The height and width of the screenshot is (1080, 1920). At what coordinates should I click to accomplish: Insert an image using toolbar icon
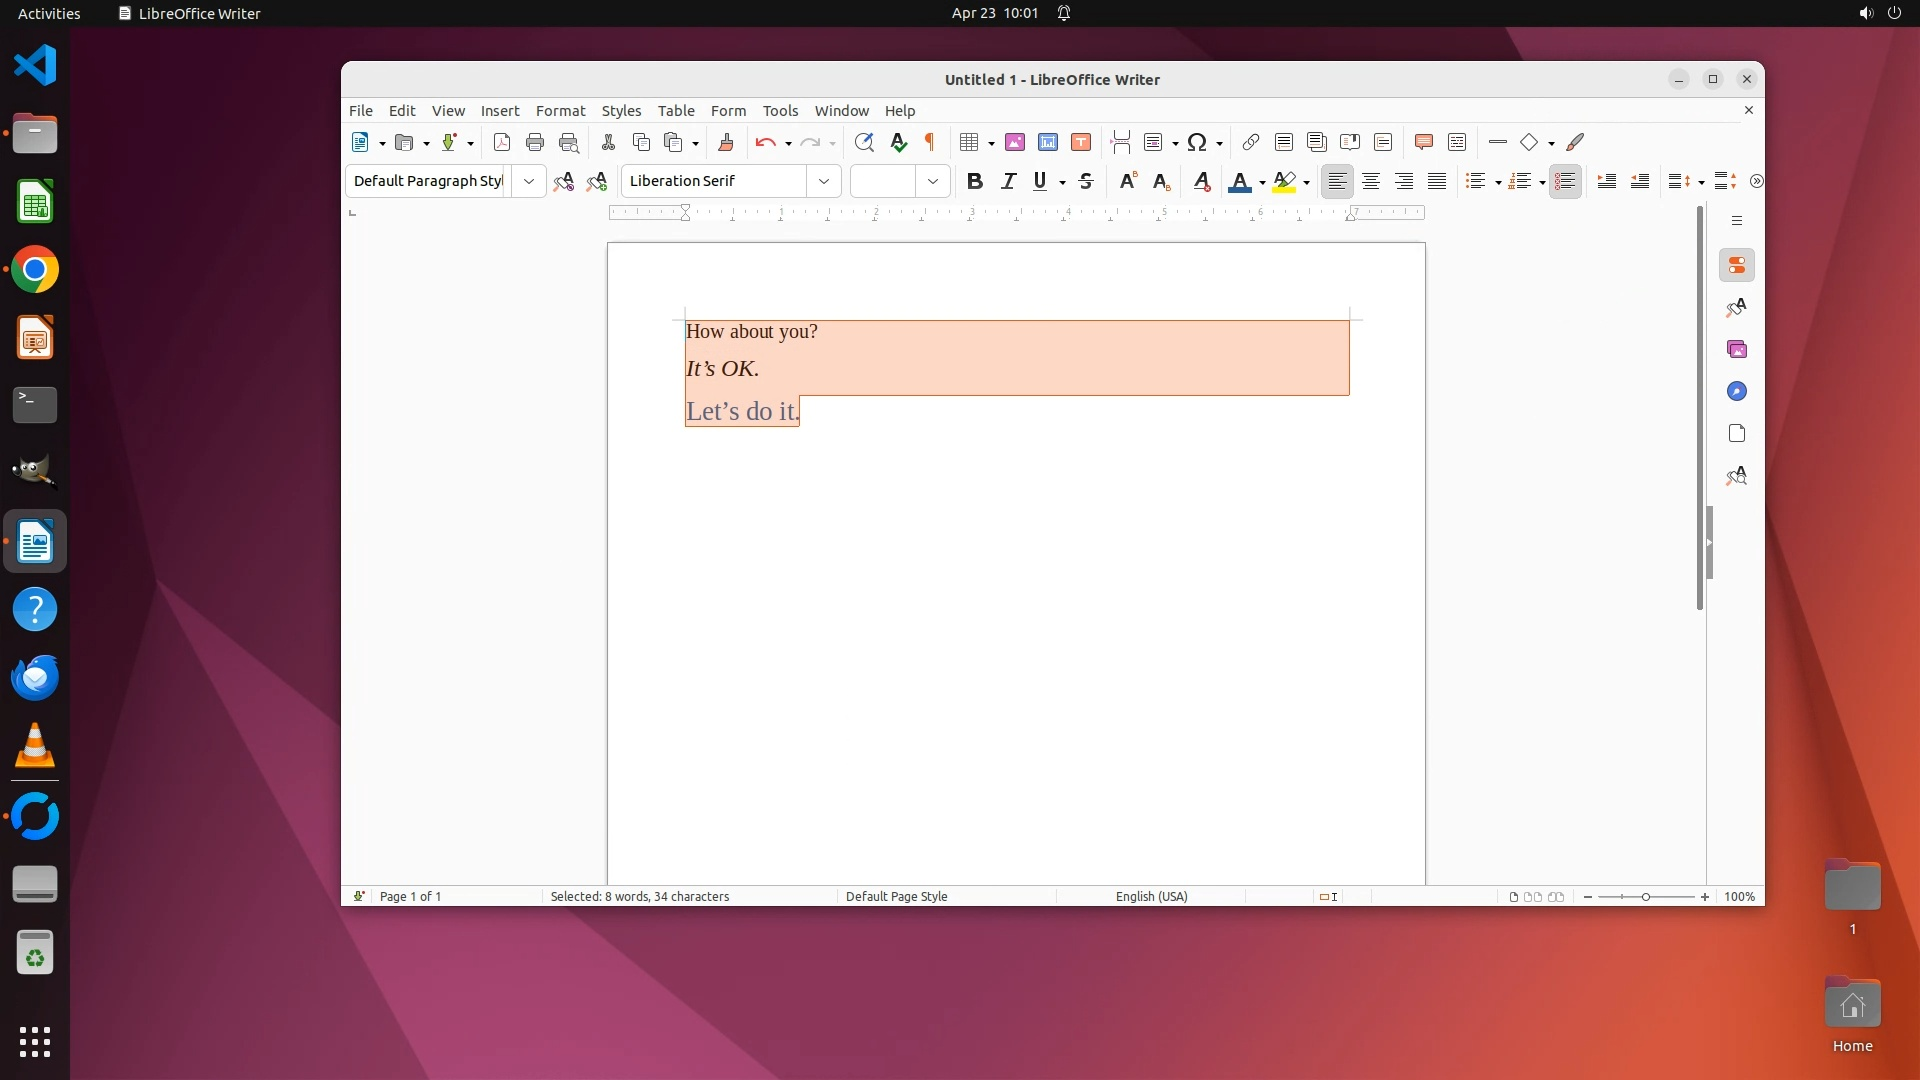(x=1014, y=142)
